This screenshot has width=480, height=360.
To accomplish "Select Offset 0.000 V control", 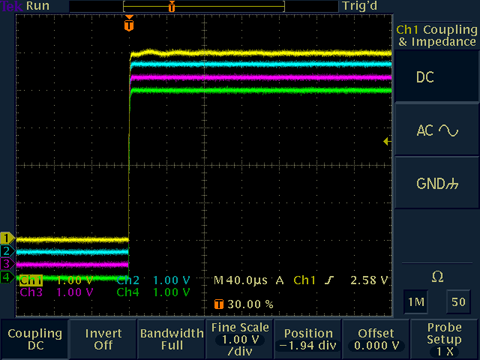I will click(376, 339).
